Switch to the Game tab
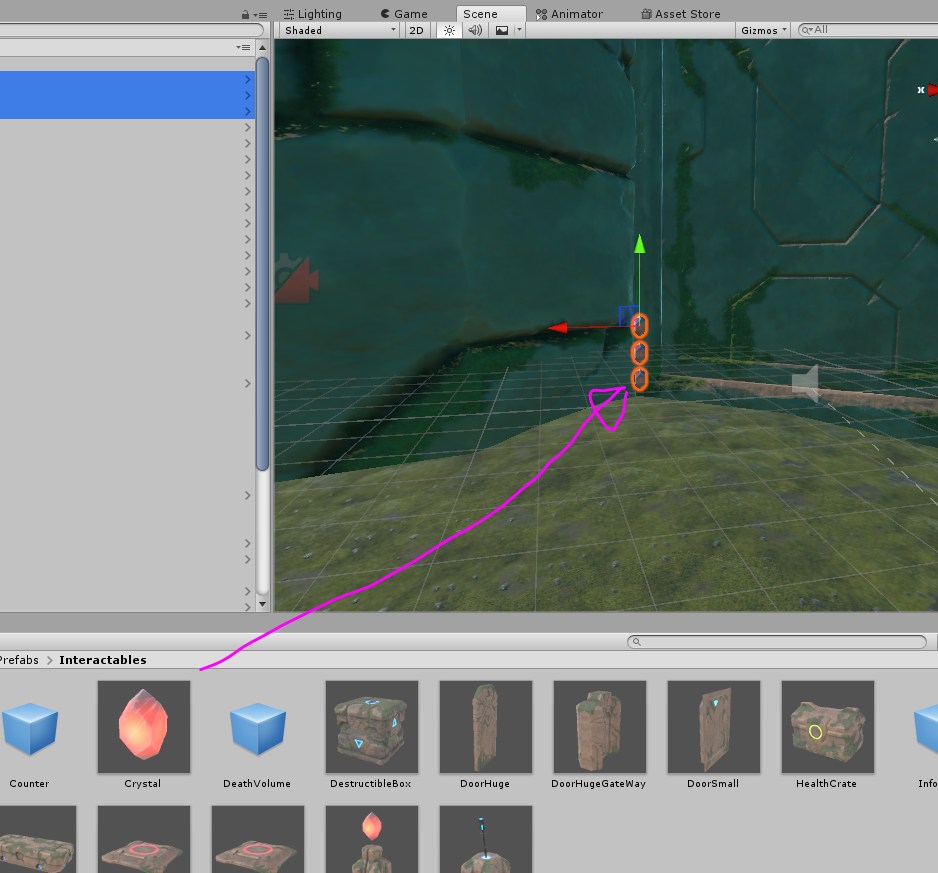This screenshot has height=873, width=938. point(404,14)
